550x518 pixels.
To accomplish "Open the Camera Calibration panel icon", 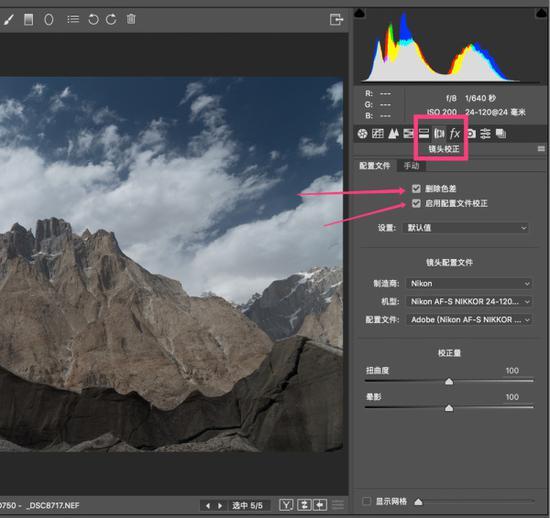I will 471,134.
